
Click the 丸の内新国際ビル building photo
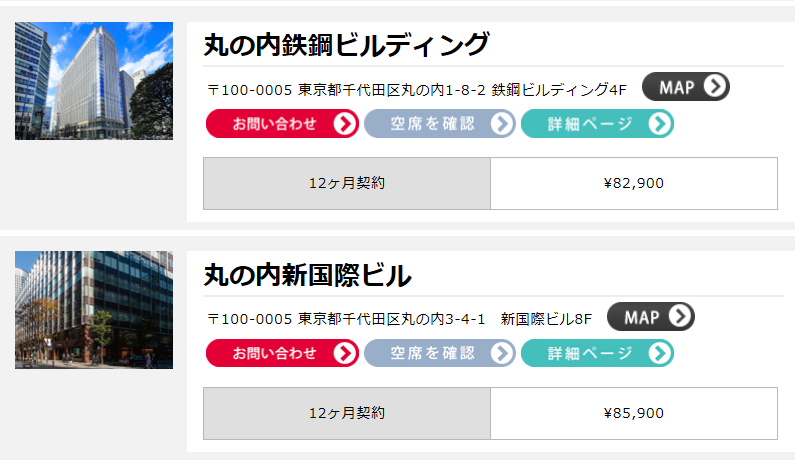[94, 310]
